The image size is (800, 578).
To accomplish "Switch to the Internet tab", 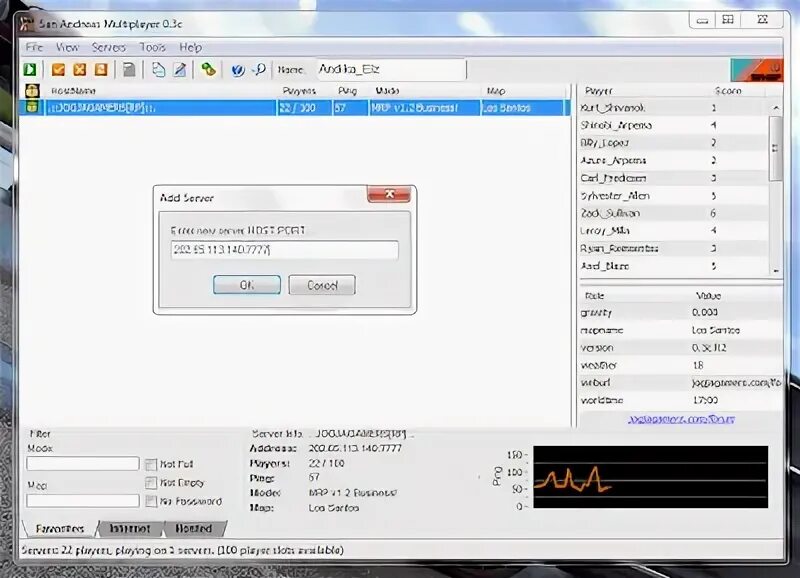I will click(130, 529).
